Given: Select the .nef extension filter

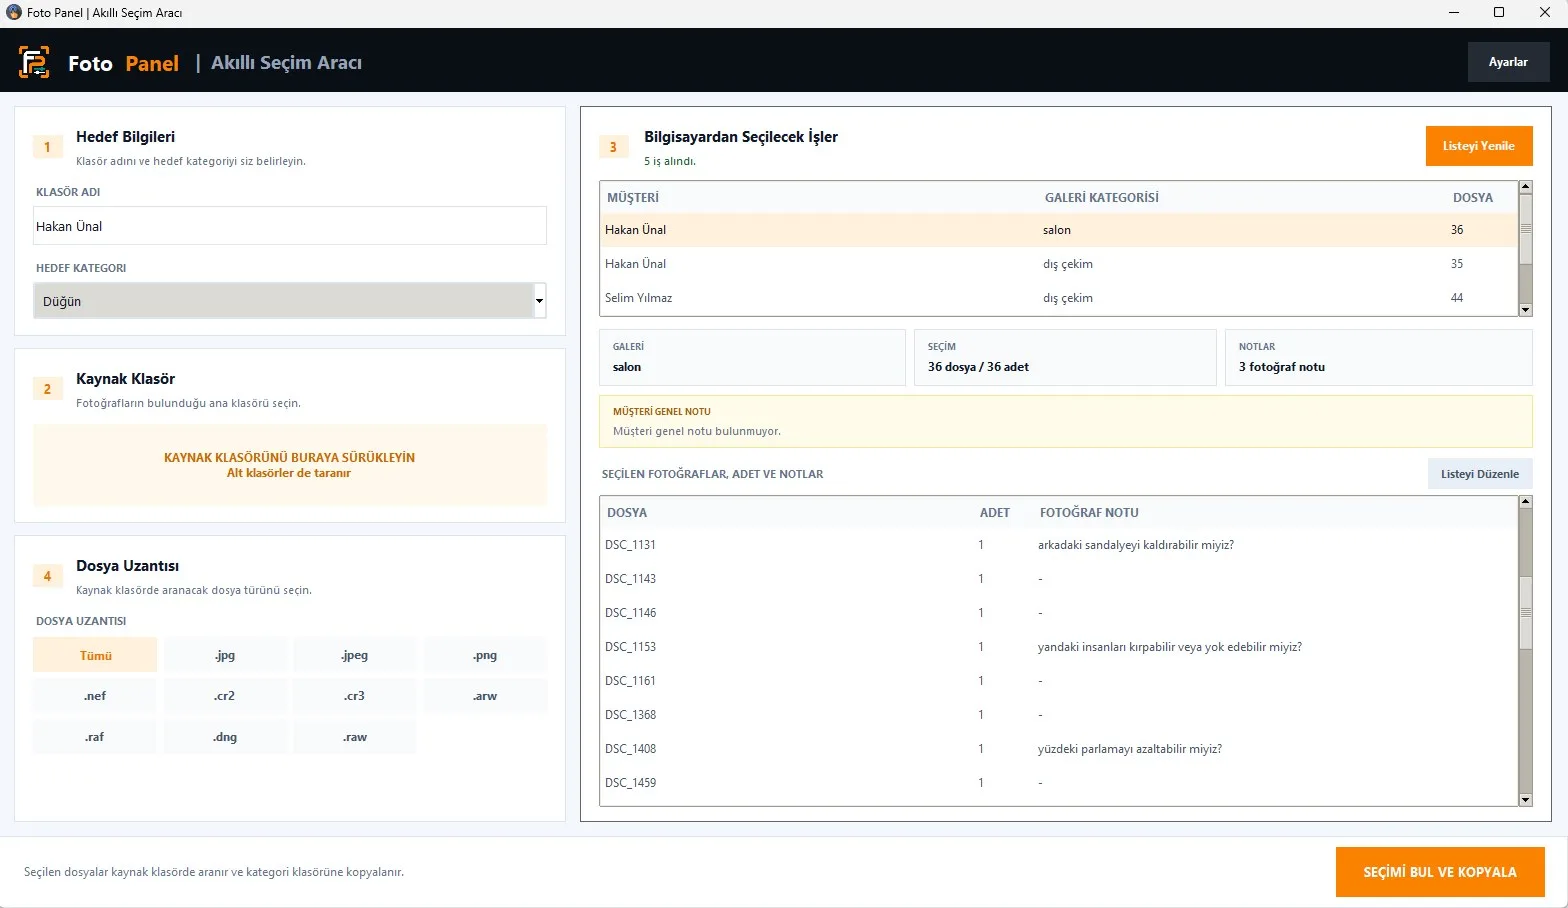Looking at the screenshot, I should pyautogui.click(x=95, y=696).
